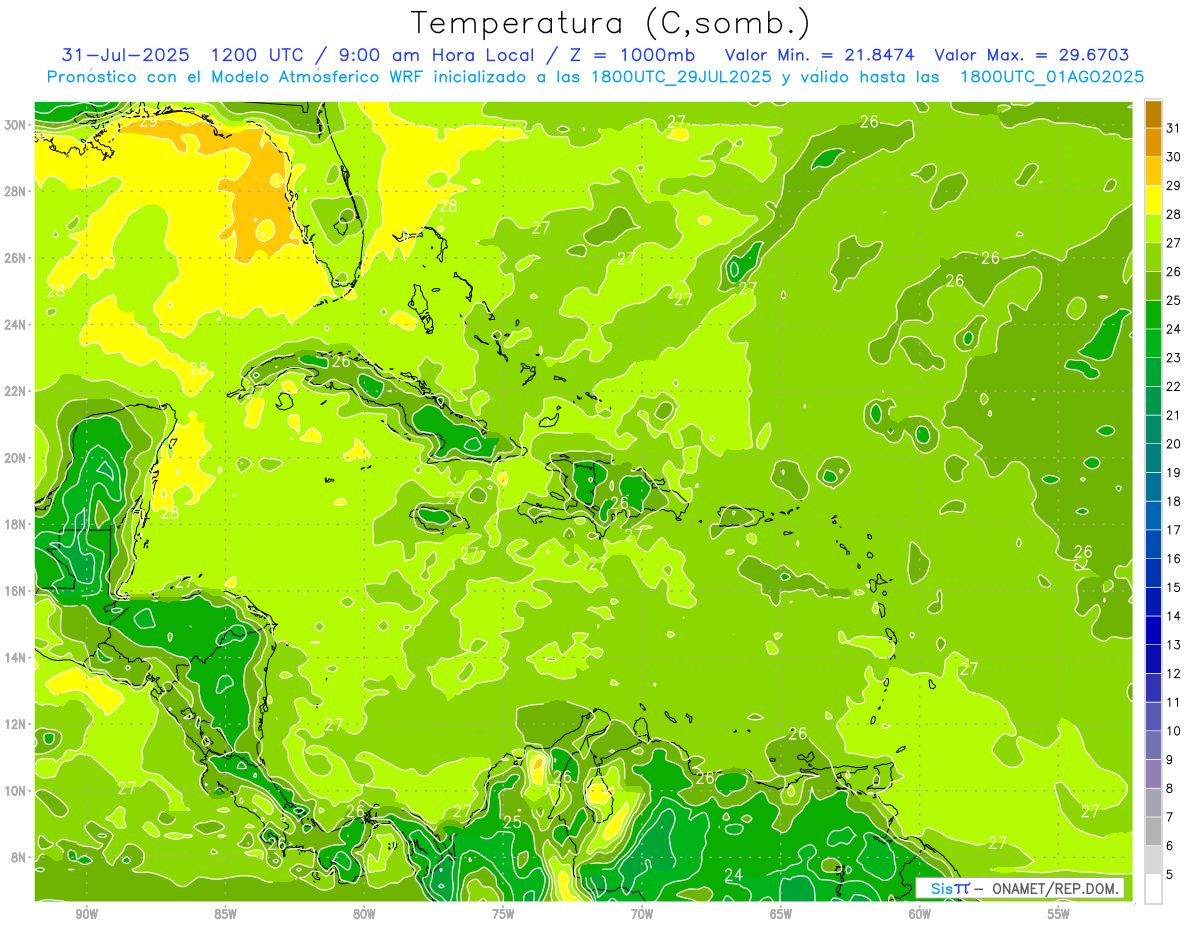Click the blue legend swatch between 16 and 17
This screenshot has height=927, width=1200.
[1153, 544]
